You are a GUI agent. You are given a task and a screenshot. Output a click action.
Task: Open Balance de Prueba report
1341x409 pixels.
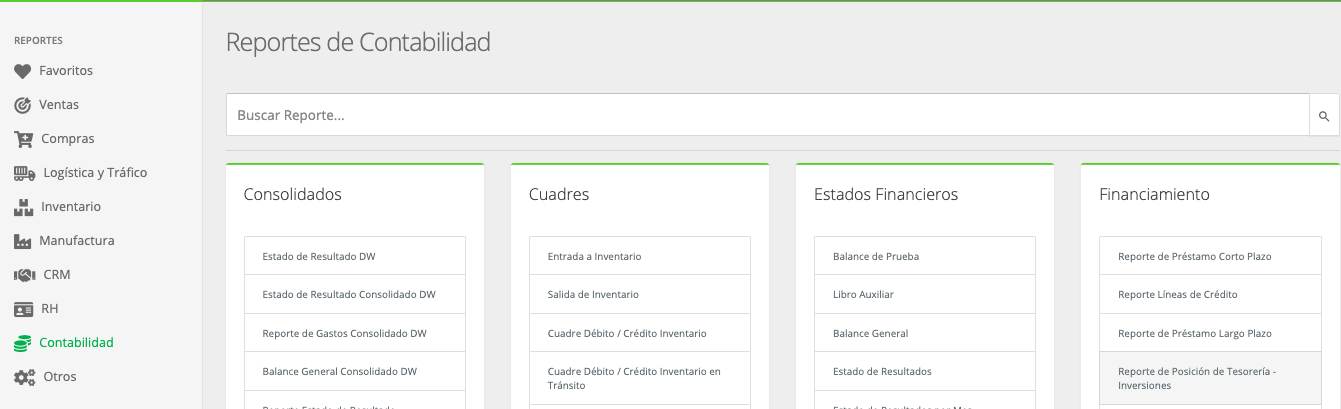point(925,256)
